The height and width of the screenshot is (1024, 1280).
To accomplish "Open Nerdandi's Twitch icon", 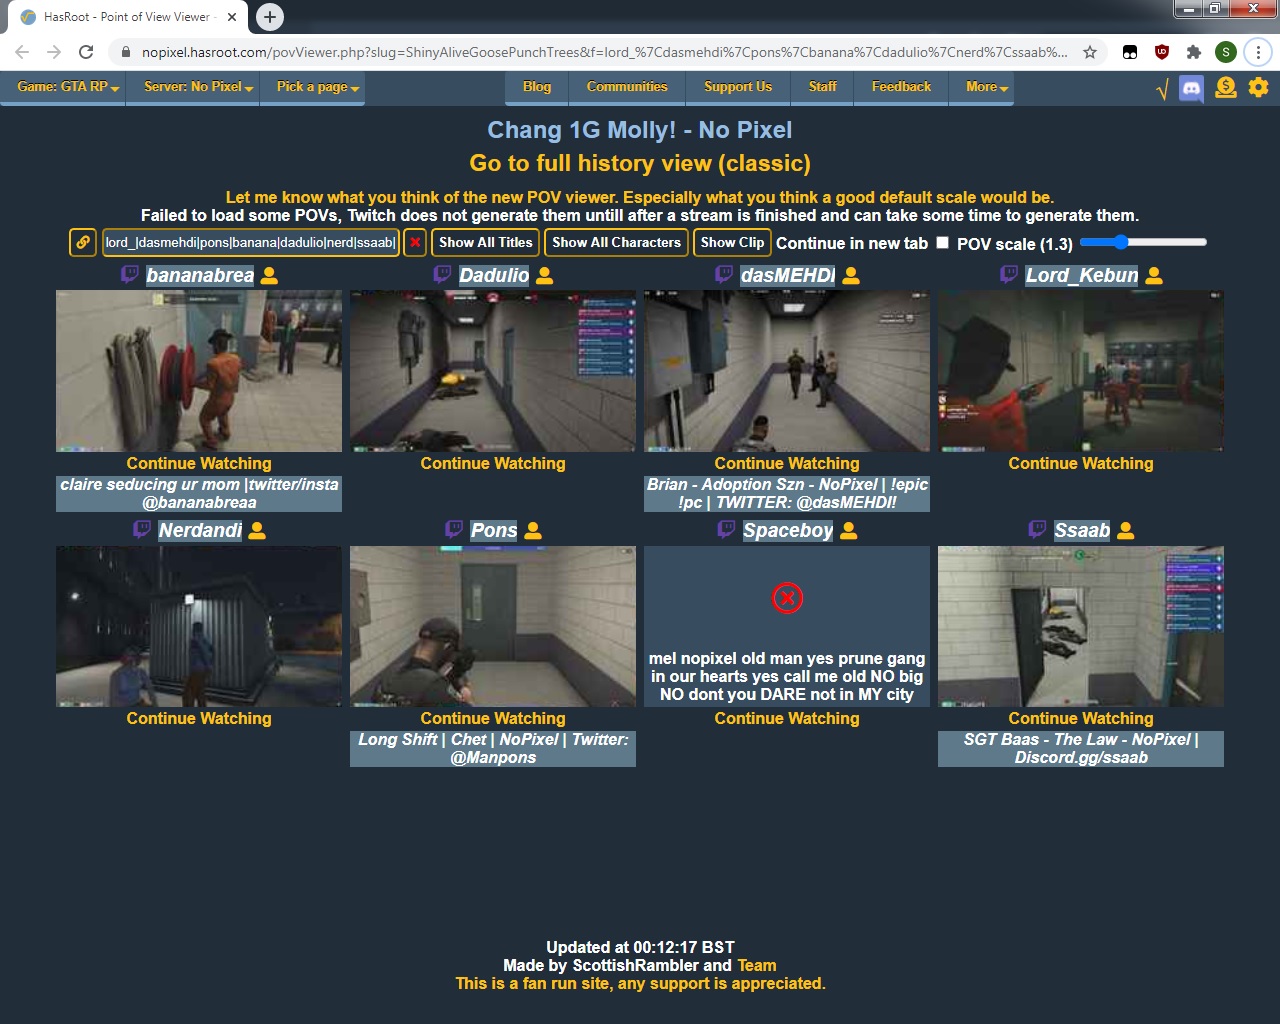I will coord(142,530).
